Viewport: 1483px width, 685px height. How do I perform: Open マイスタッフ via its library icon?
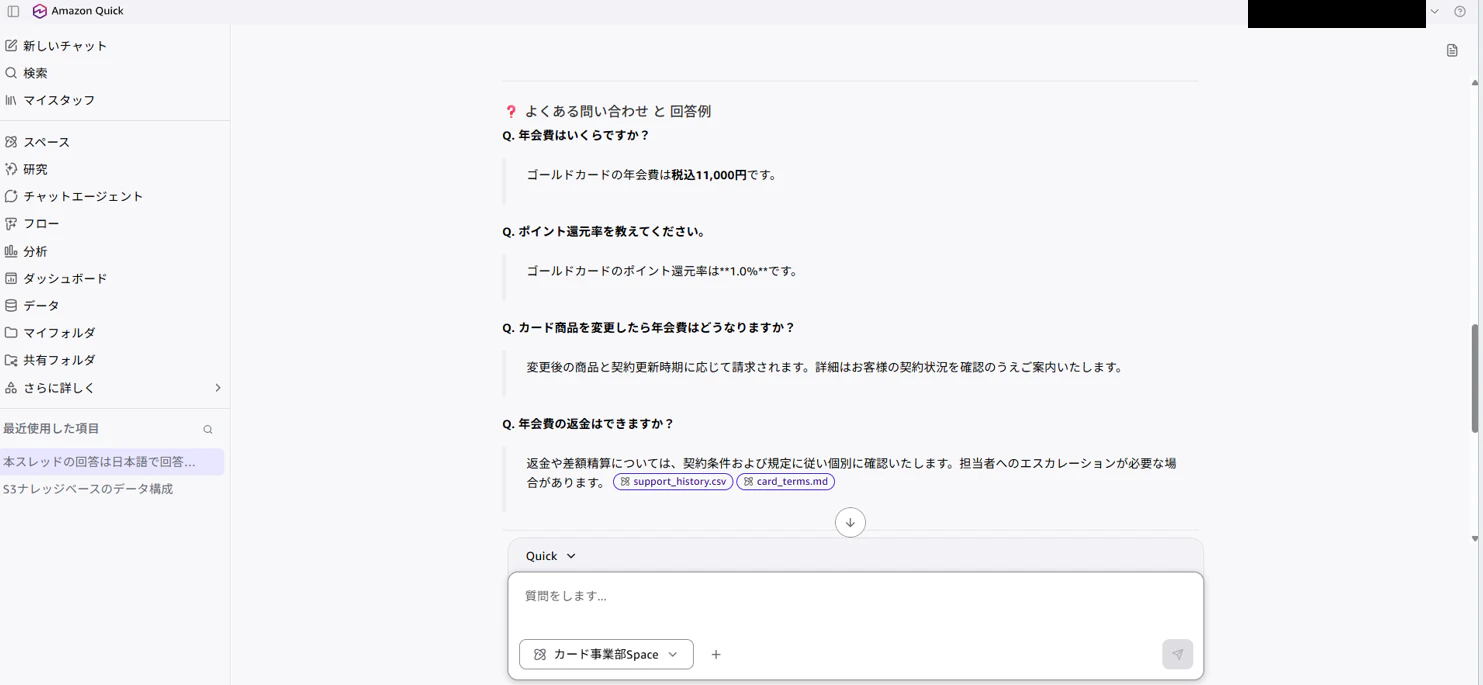click(11, 100)
